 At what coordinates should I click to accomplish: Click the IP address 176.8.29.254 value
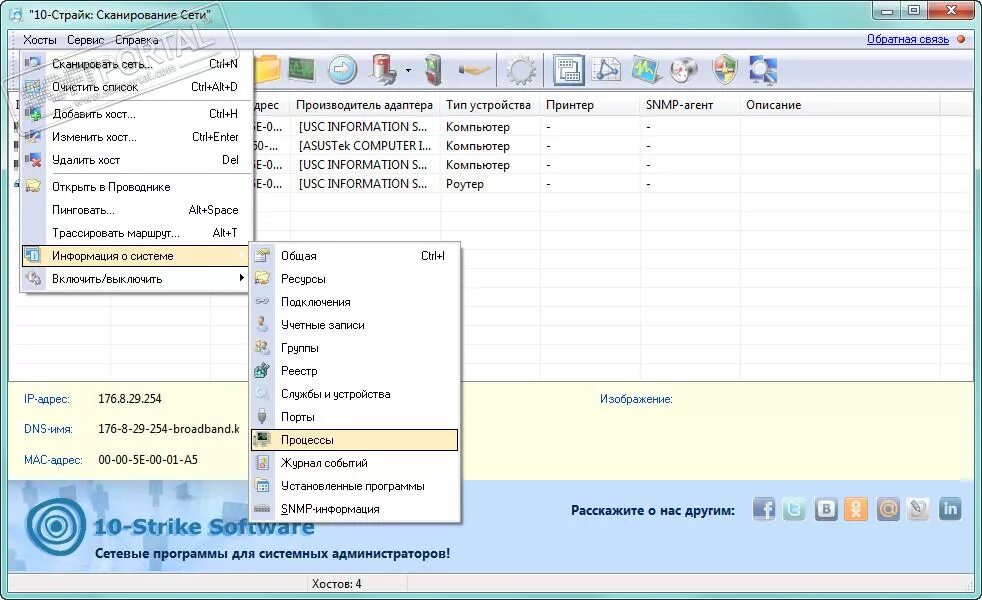point(130,399)
